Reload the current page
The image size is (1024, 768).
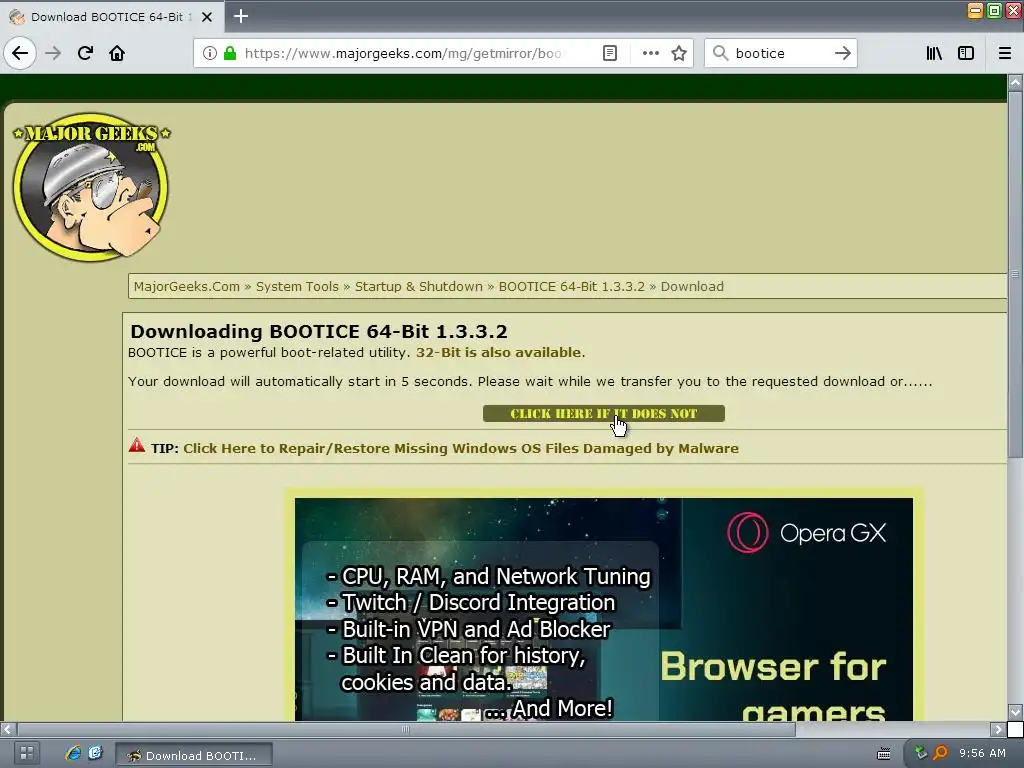click(x=85, y=53)
